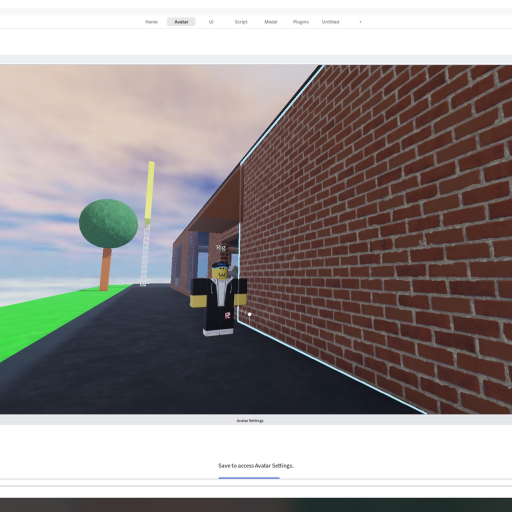This screenshot has height=512, width=512.
Task: Click the Rig name label above character
Action: tap(221, 247)
